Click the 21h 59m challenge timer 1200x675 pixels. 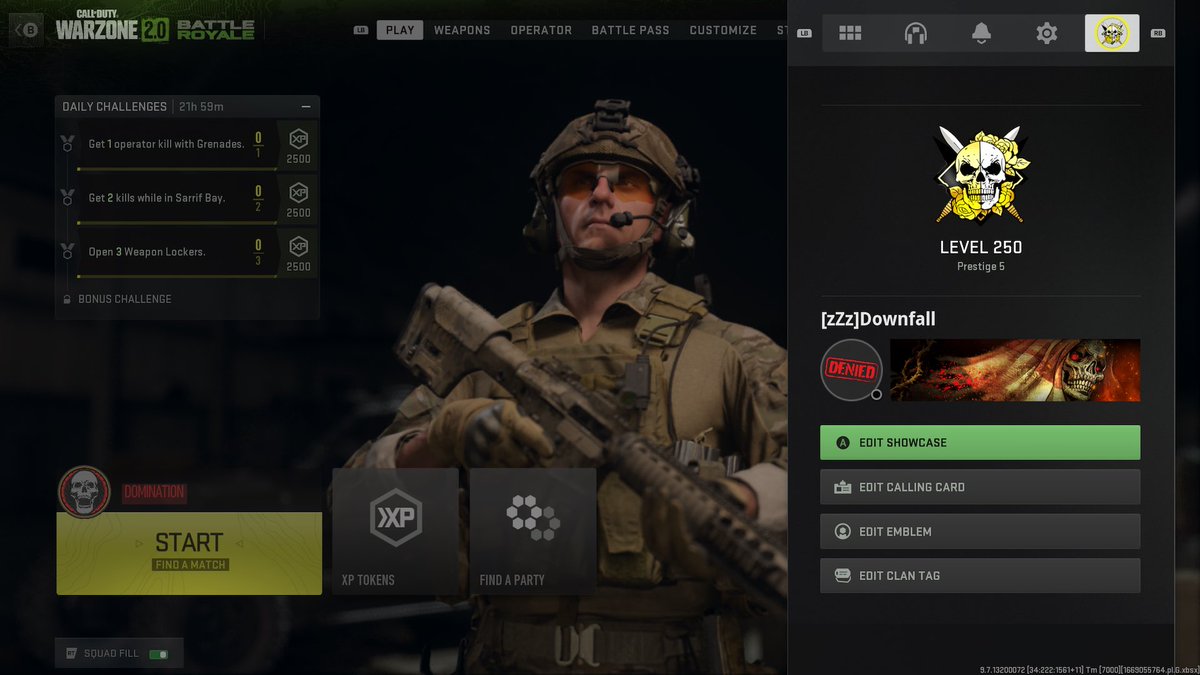point(202,107)
